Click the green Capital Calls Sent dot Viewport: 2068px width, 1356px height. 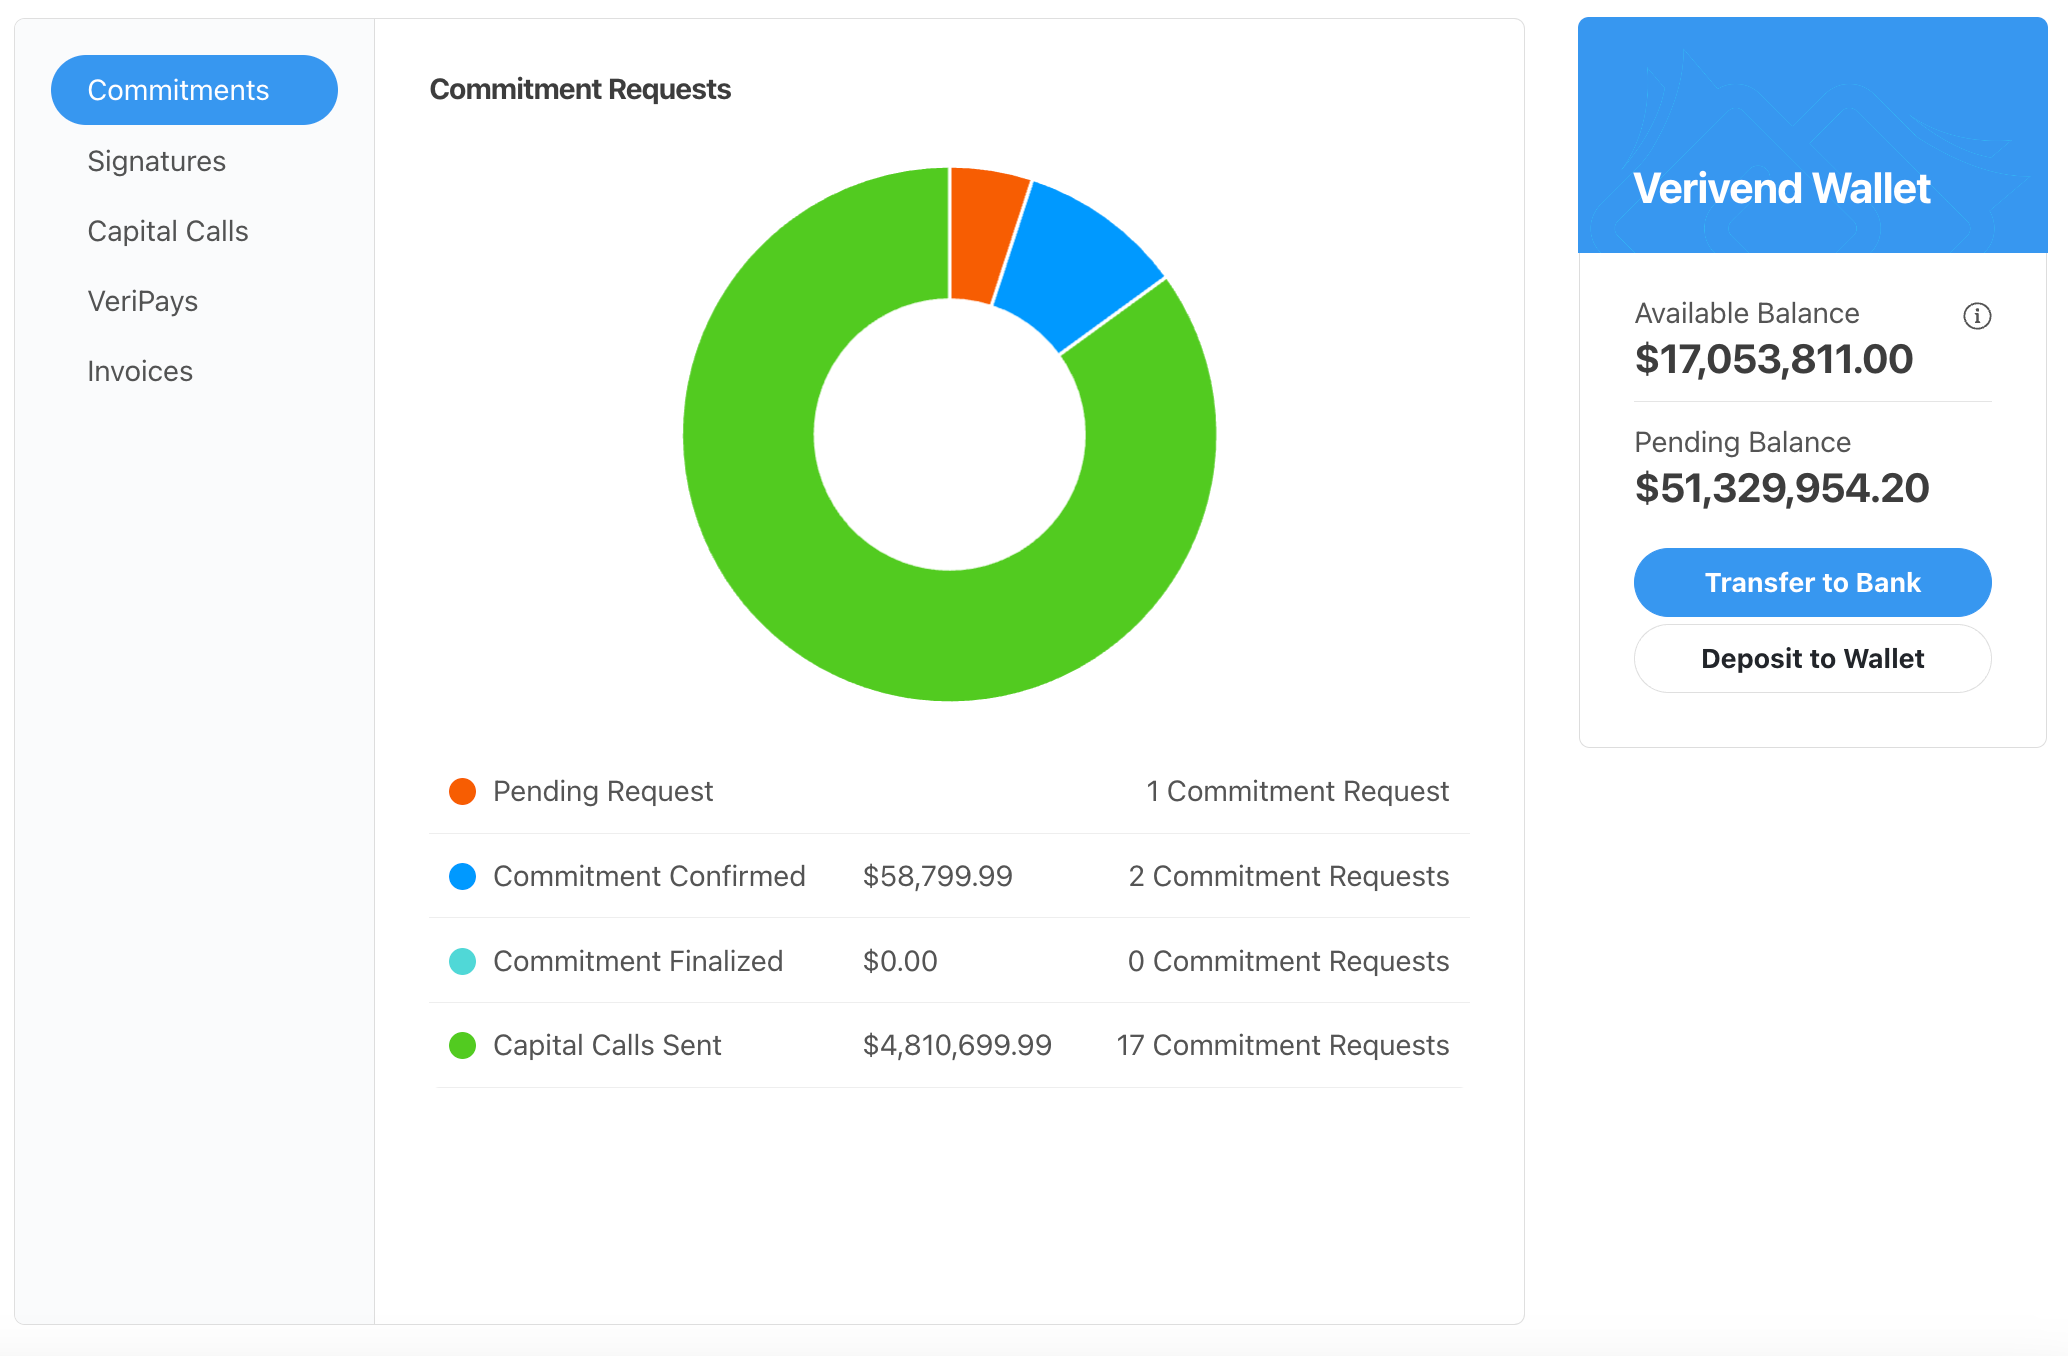coord(462,1046)
